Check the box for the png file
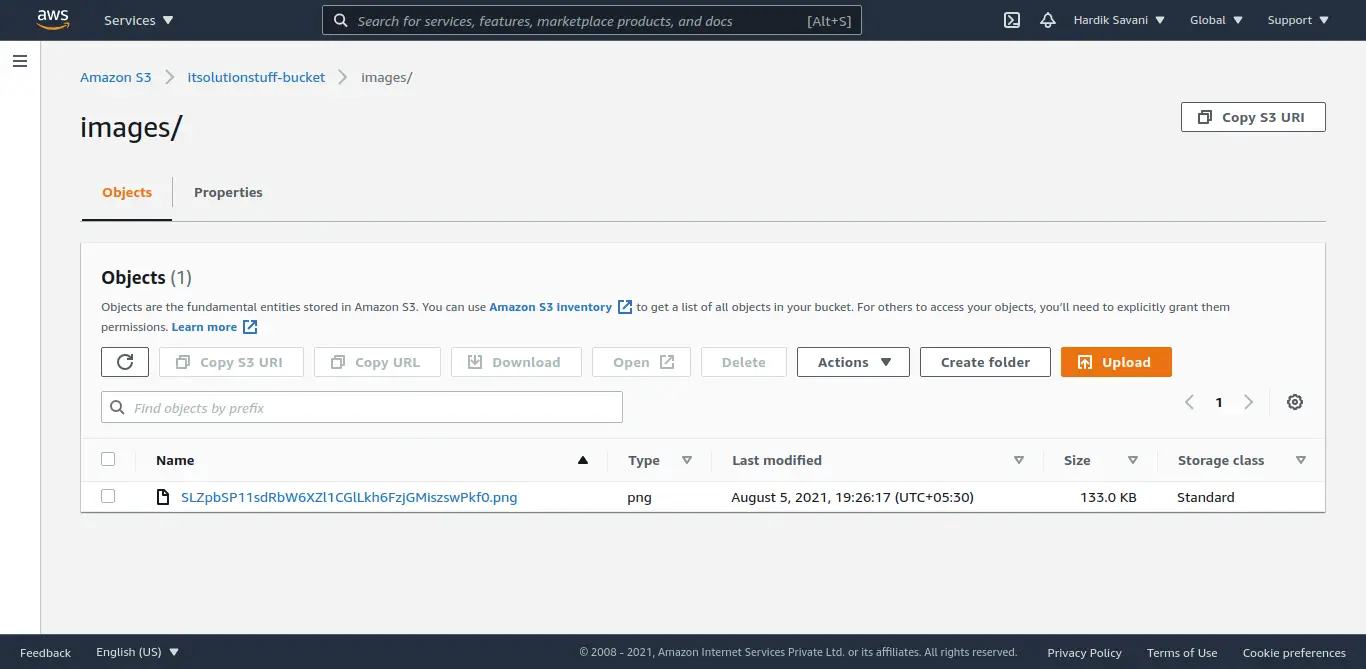 108,496
